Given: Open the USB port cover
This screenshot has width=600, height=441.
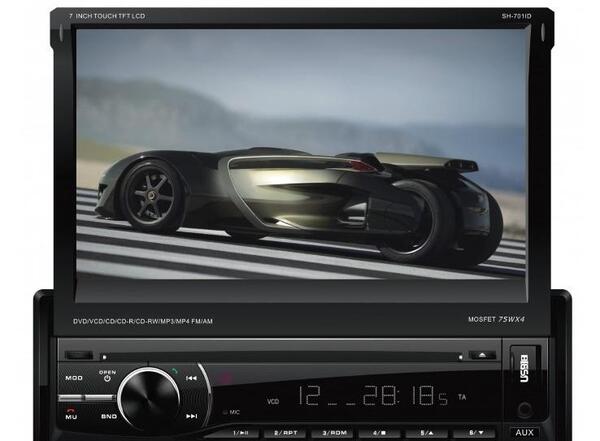Looking at the screenshot, I should [x=525, y=369].
